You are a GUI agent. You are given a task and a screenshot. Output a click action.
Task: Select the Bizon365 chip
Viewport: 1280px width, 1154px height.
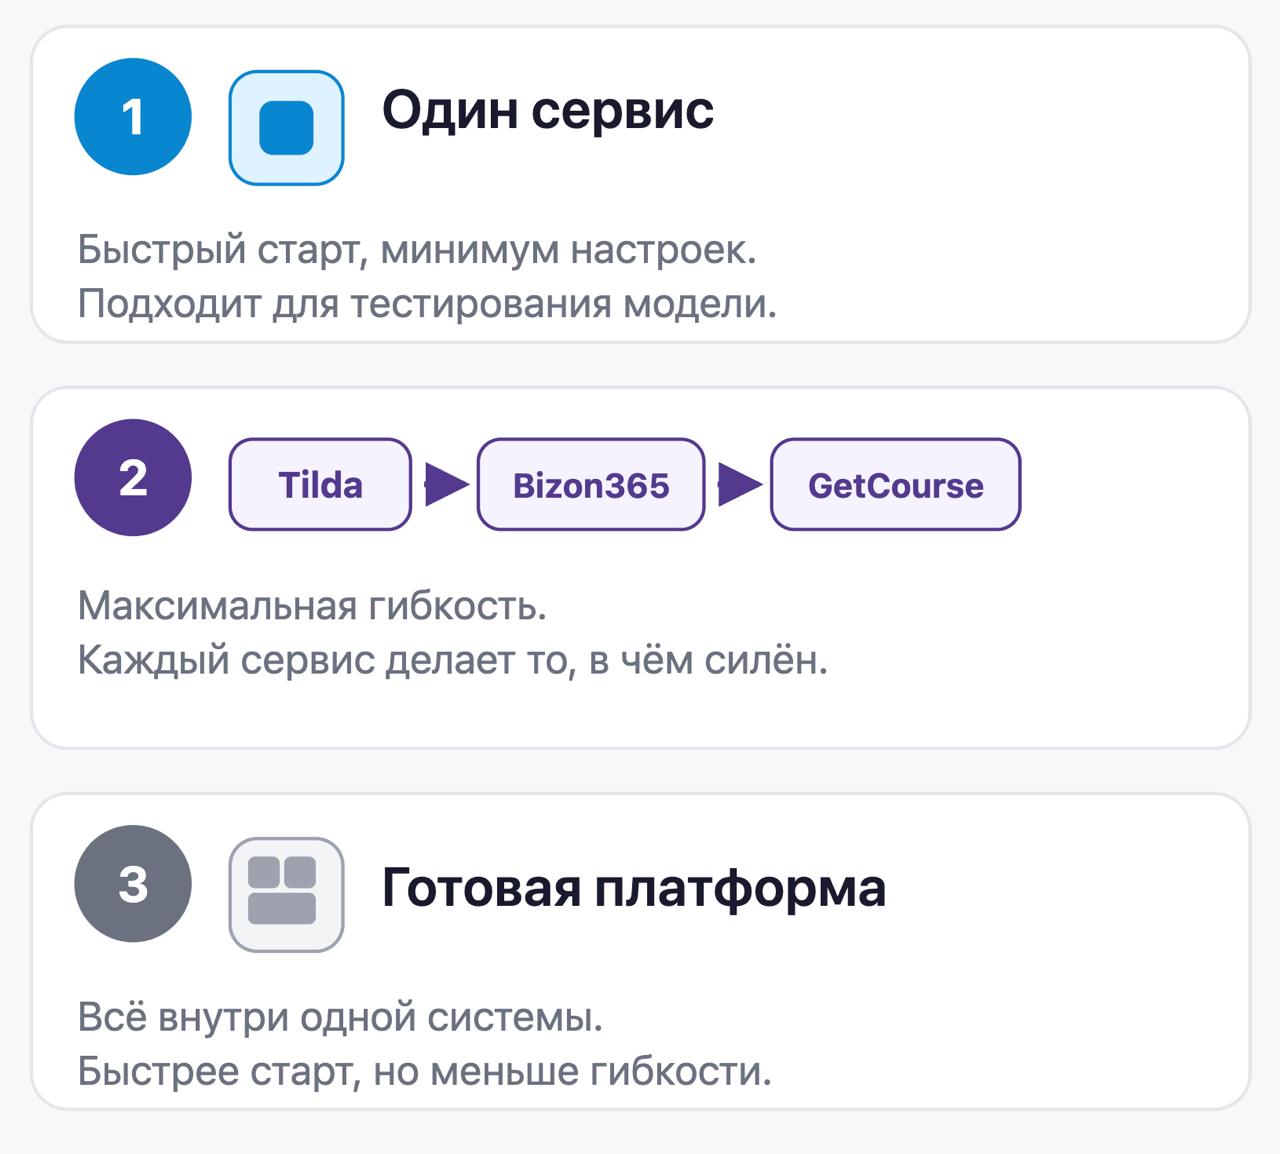pos(591,485)
